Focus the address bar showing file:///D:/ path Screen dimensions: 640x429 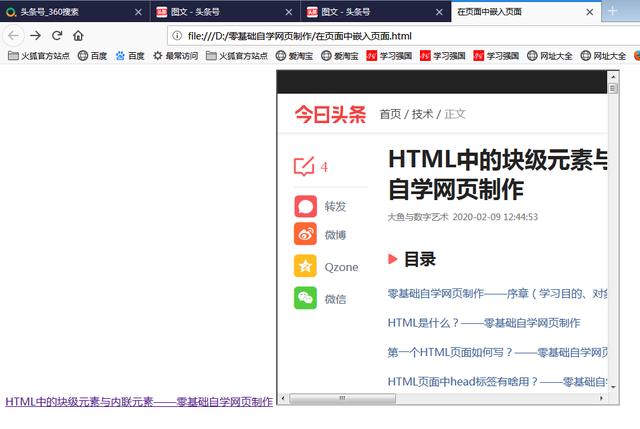pos(403,36)
